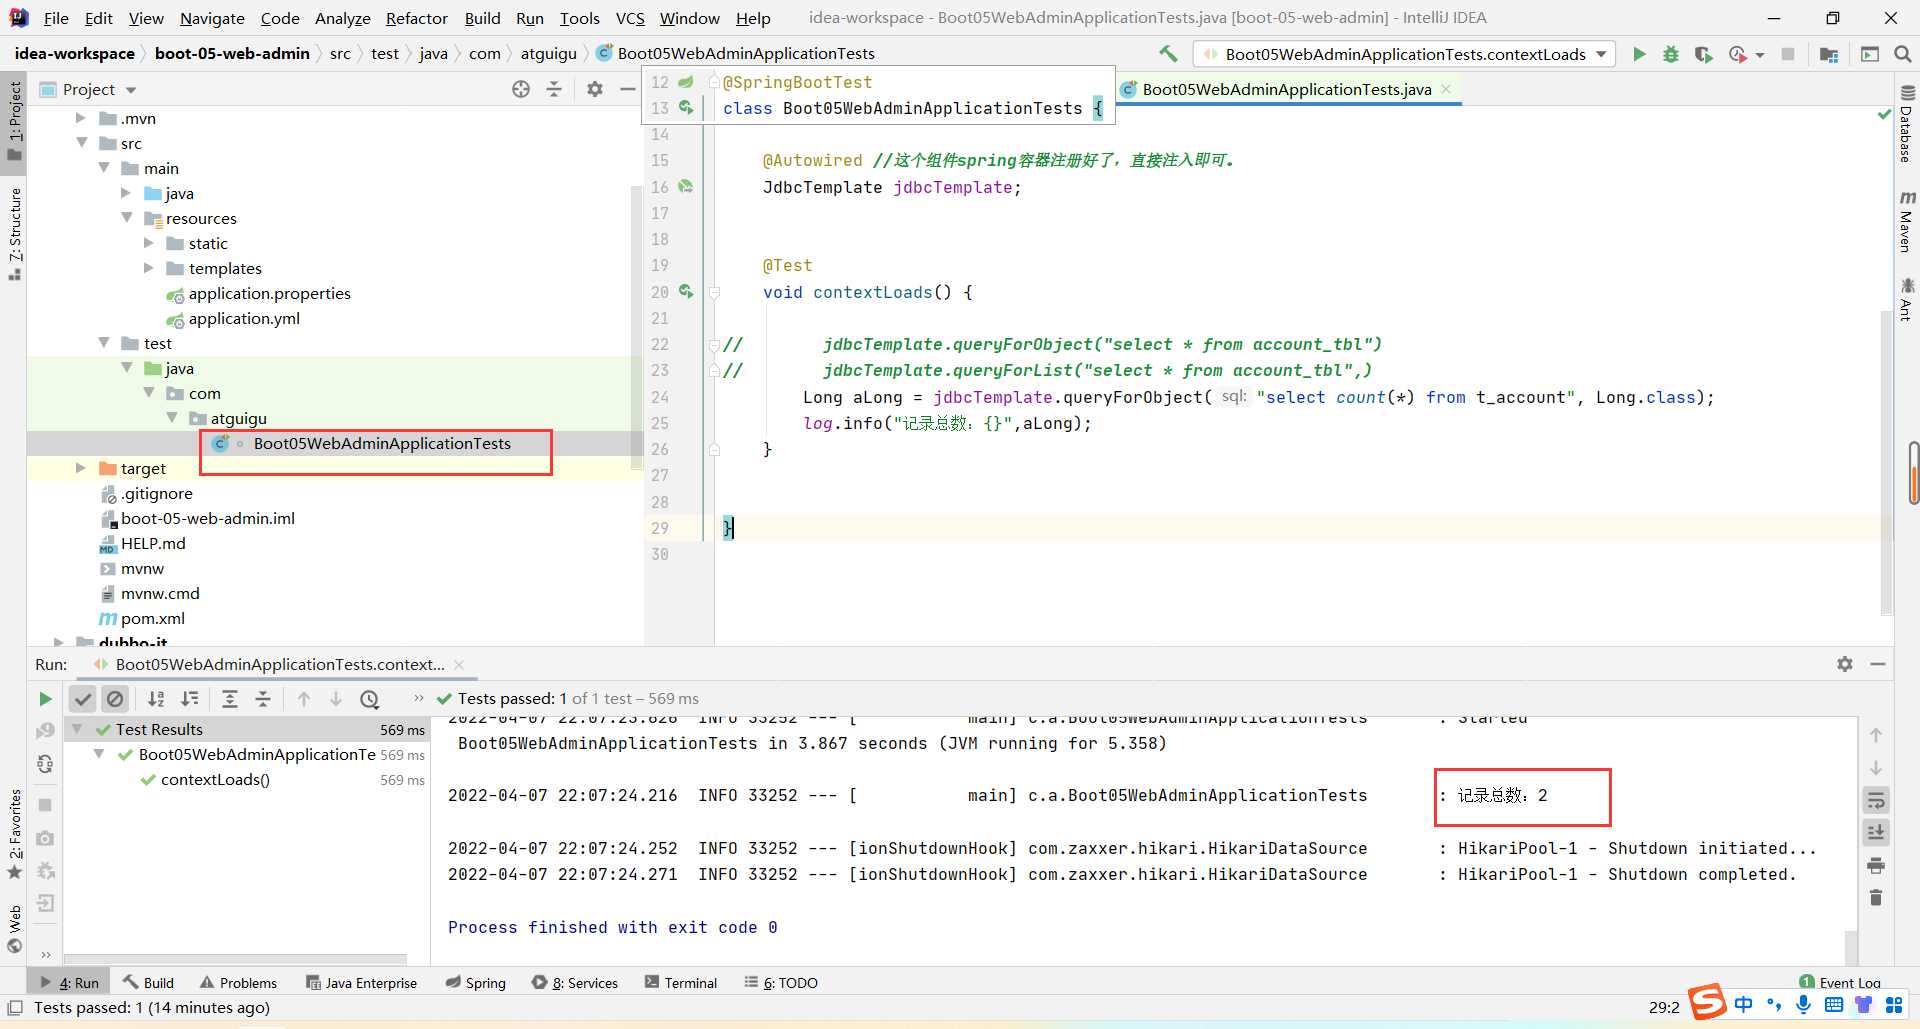
Task: Click the Build Project hammer icon
Action: 1168,54
